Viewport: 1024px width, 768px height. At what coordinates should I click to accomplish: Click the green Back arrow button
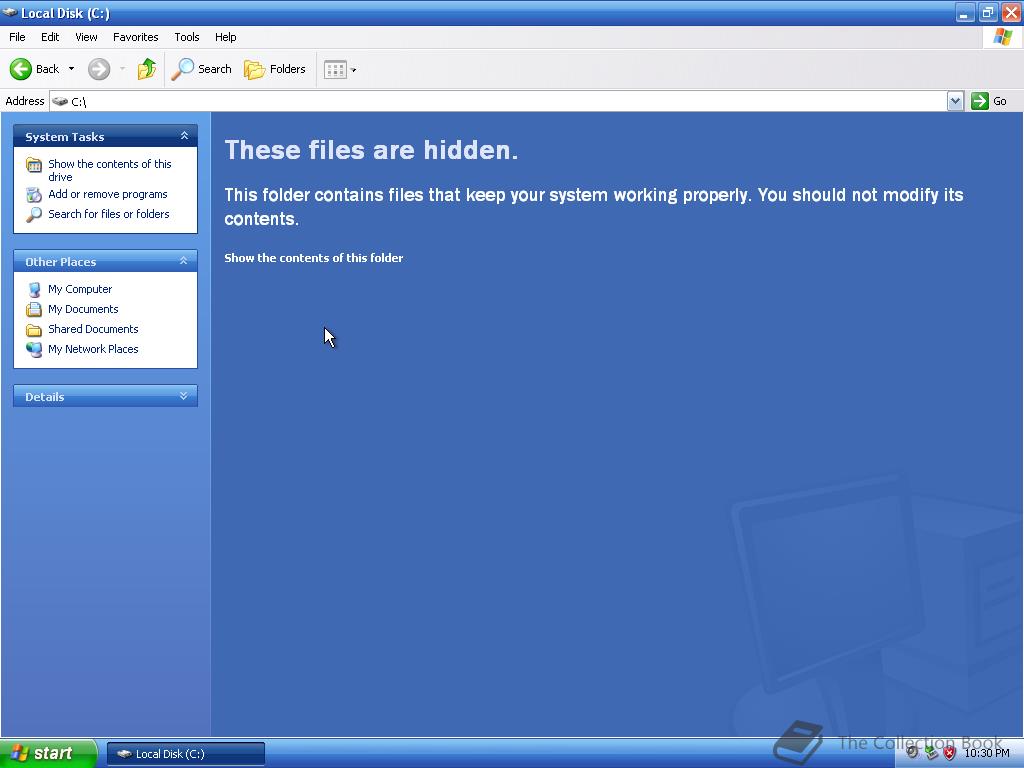point(21,69)
